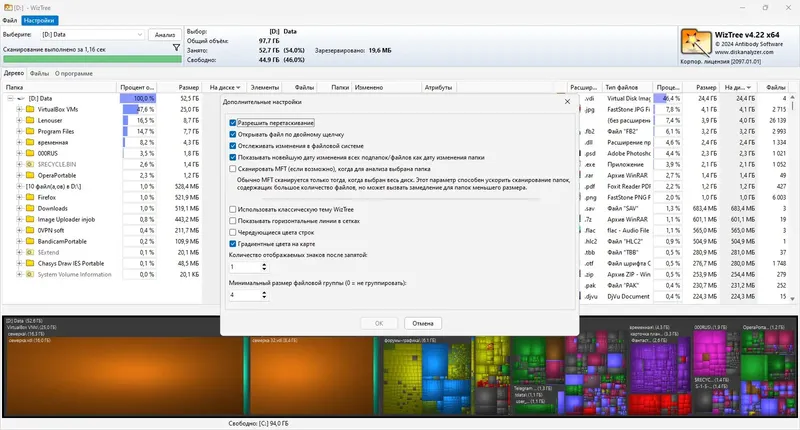Click the green scan progress bar

pyautogui.click(x=92, y=59)
